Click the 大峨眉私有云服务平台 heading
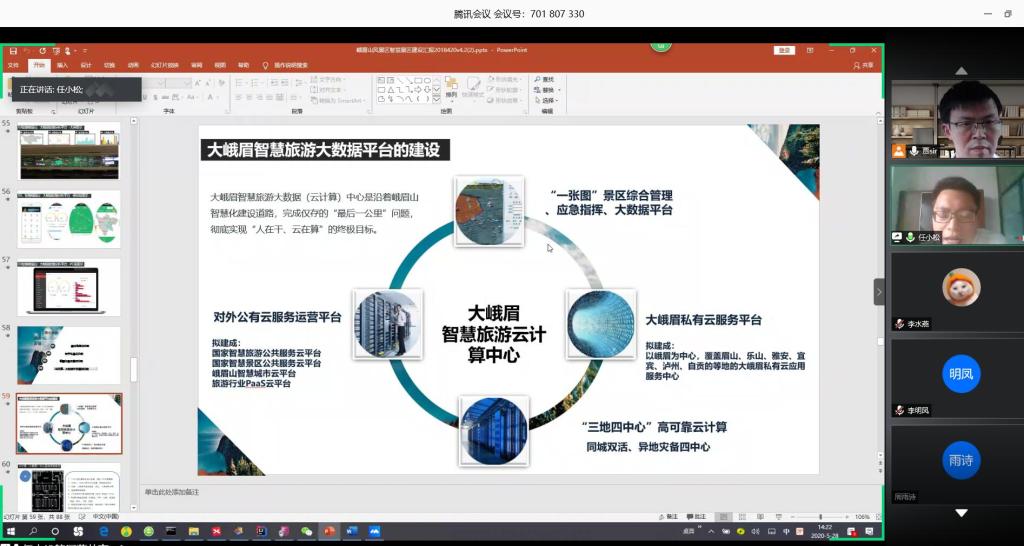 pyautogui.click(x=703, y=320)
